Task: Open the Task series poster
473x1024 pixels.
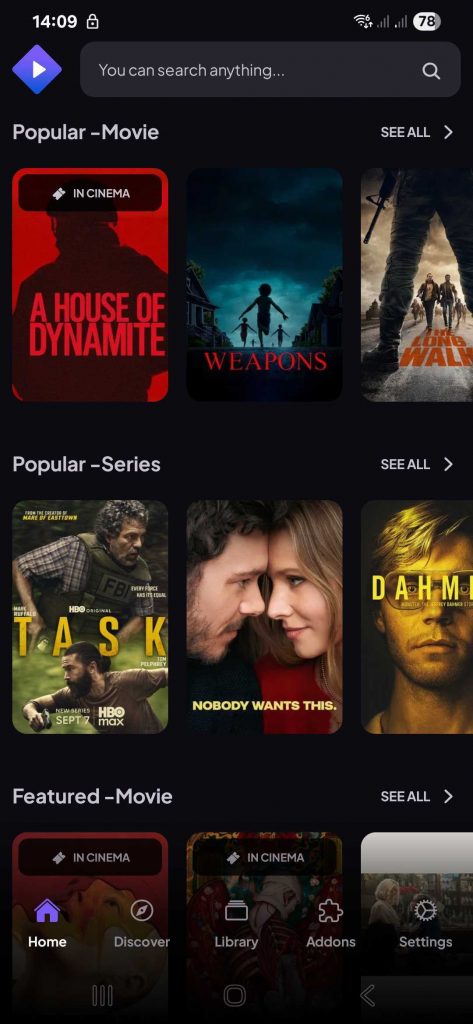Action: click(x=90, y=616)
